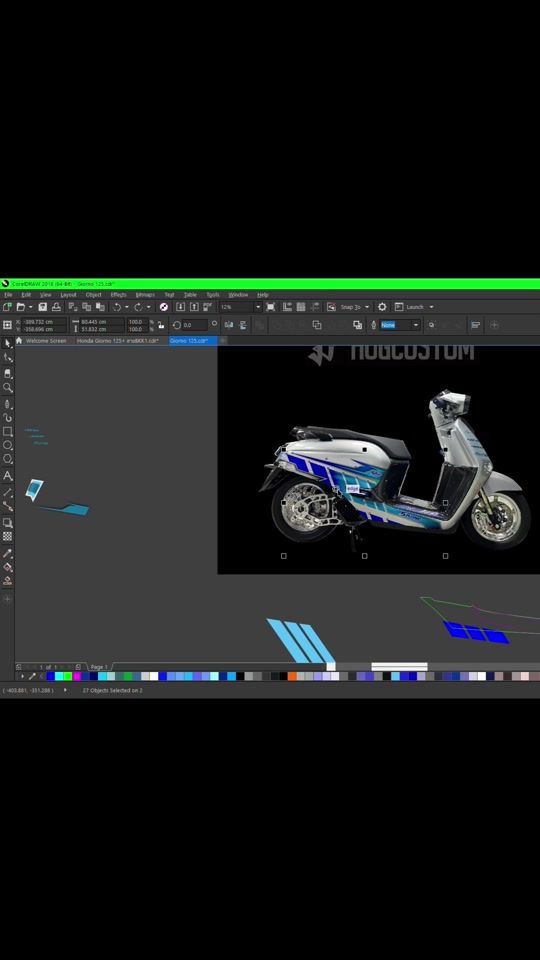Click the '27 Objects Selected' status text
This screenshot has width=540, height=960.
pyautogui.click(x=113, y=691)
